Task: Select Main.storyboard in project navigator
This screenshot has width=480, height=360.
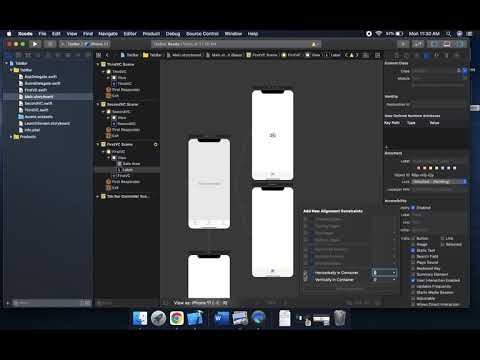Action: pos(48,97)
